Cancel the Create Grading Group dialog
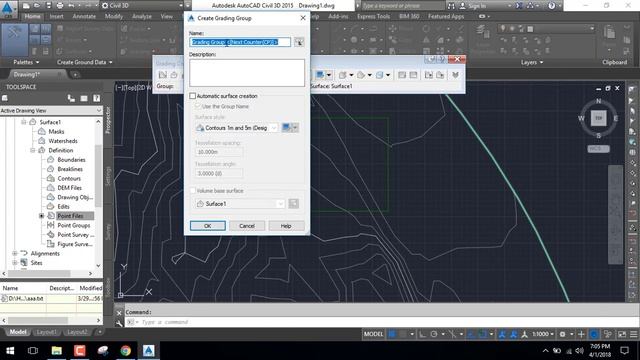 click(247, 226)
